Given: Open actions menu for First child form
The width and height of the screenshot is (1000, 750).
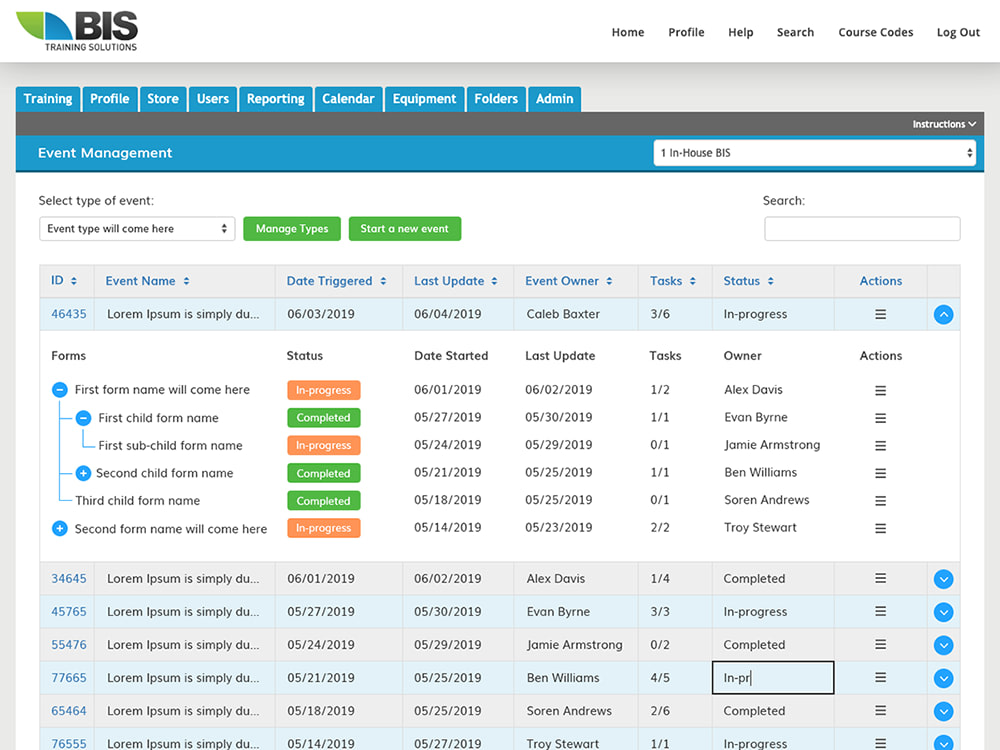Looking at the screenshot, I should 880,418.
